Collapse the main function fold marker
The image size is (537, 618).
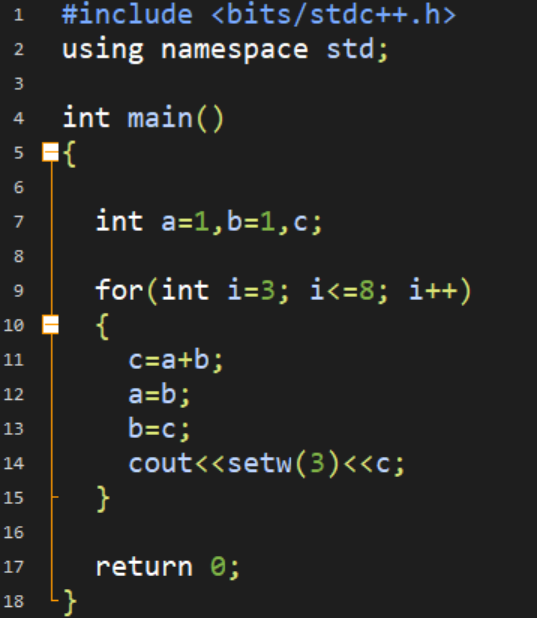pyautogui.click(x=50, y=152)
